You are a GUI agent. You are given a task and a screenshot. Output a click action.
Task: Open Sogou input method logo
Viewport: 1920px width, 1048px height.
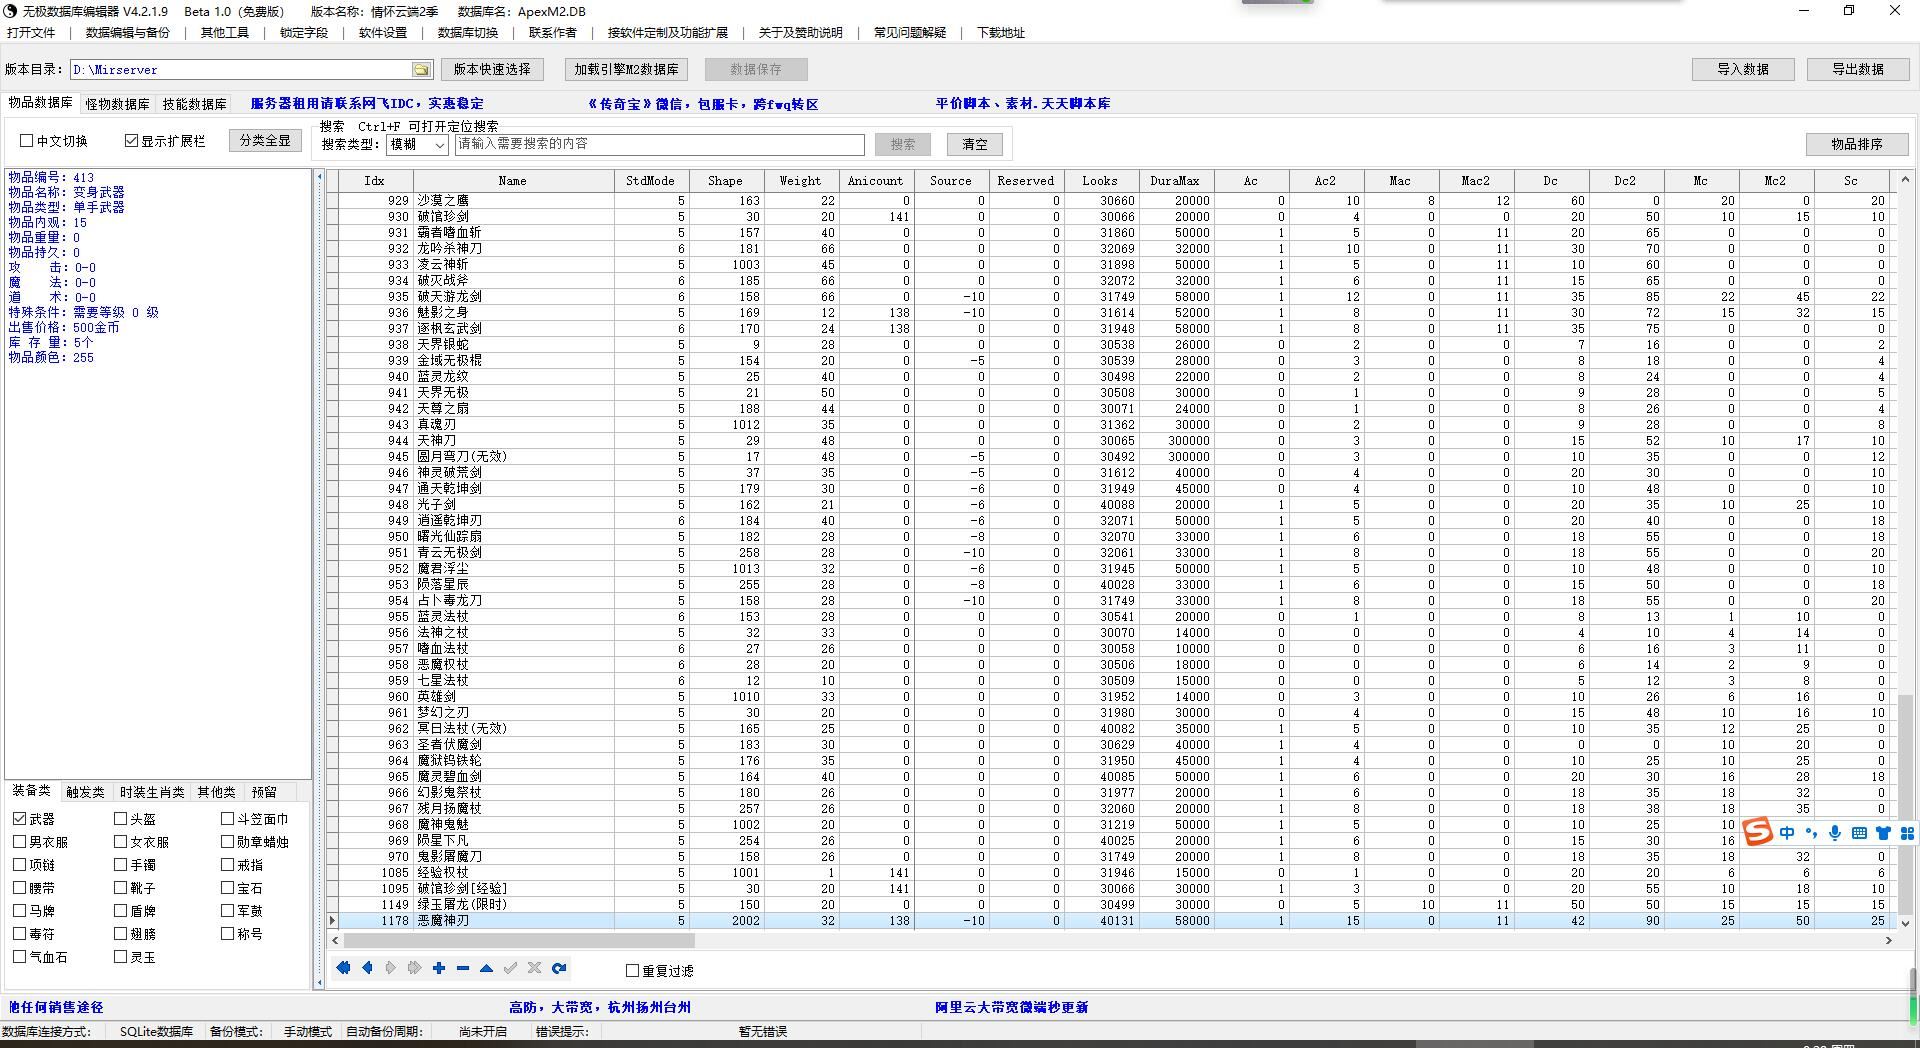click(x=1758, y=832)
